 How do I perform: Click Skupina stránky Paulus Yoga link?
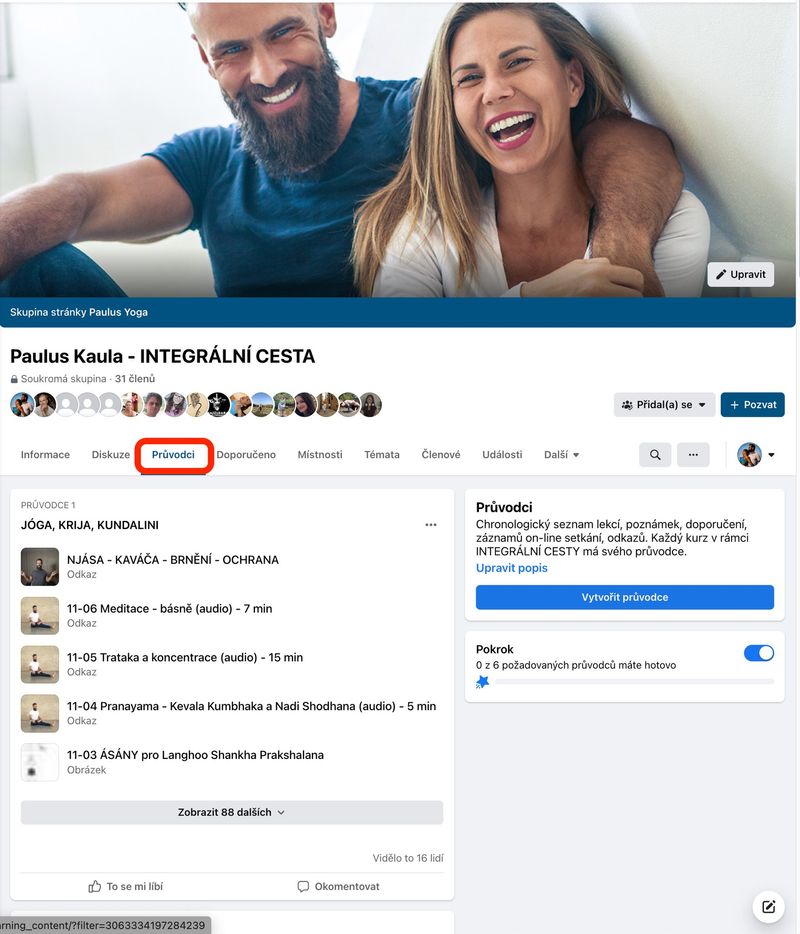(x=79, y=312)
